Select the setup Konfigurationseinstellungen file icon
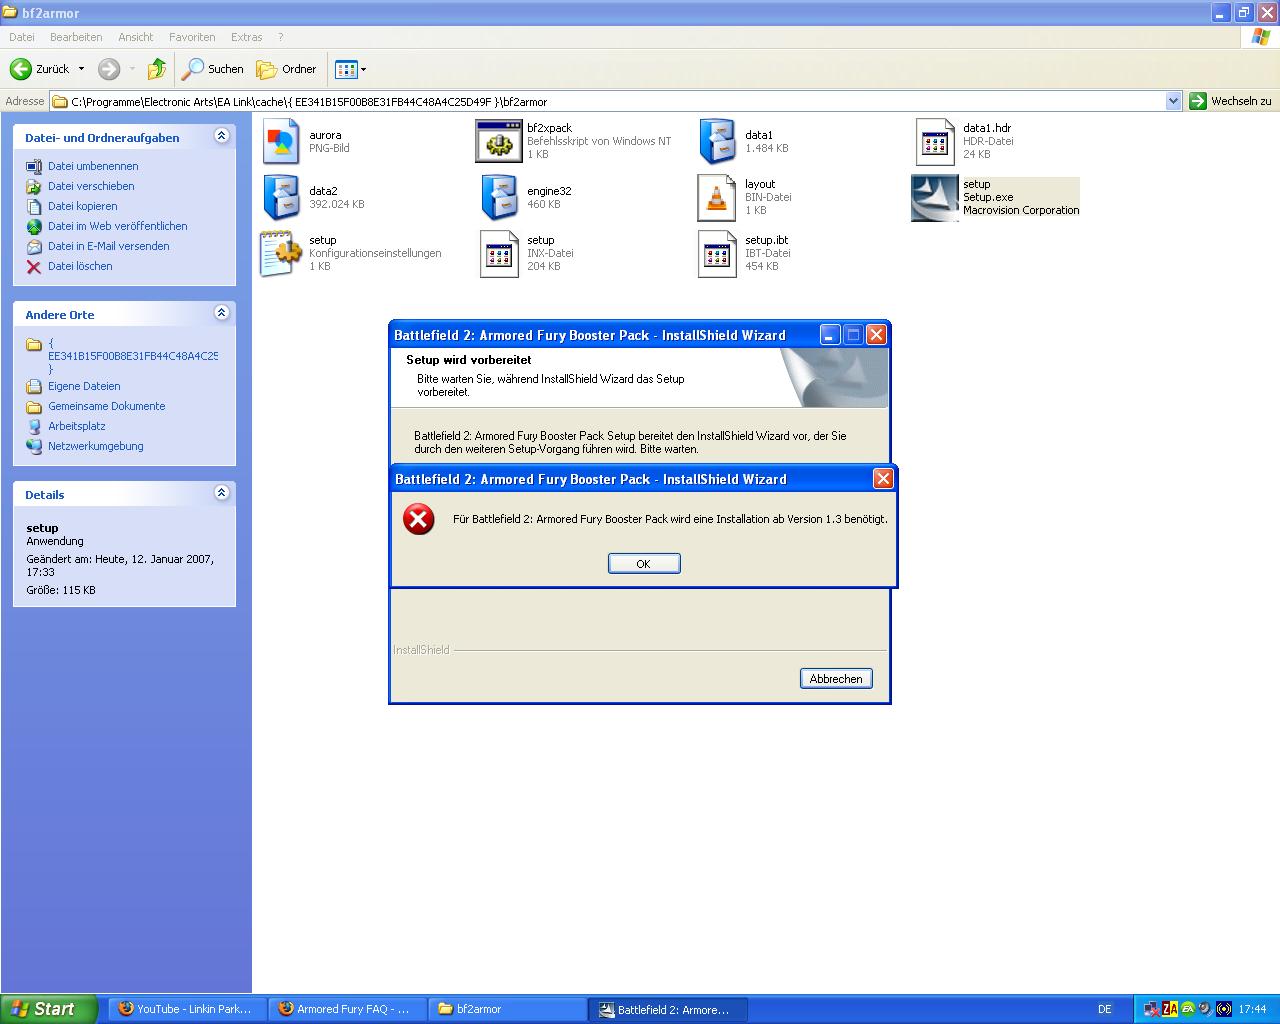The height and width of the screenshot is (1024, 1280). click(x=281, y=253)
